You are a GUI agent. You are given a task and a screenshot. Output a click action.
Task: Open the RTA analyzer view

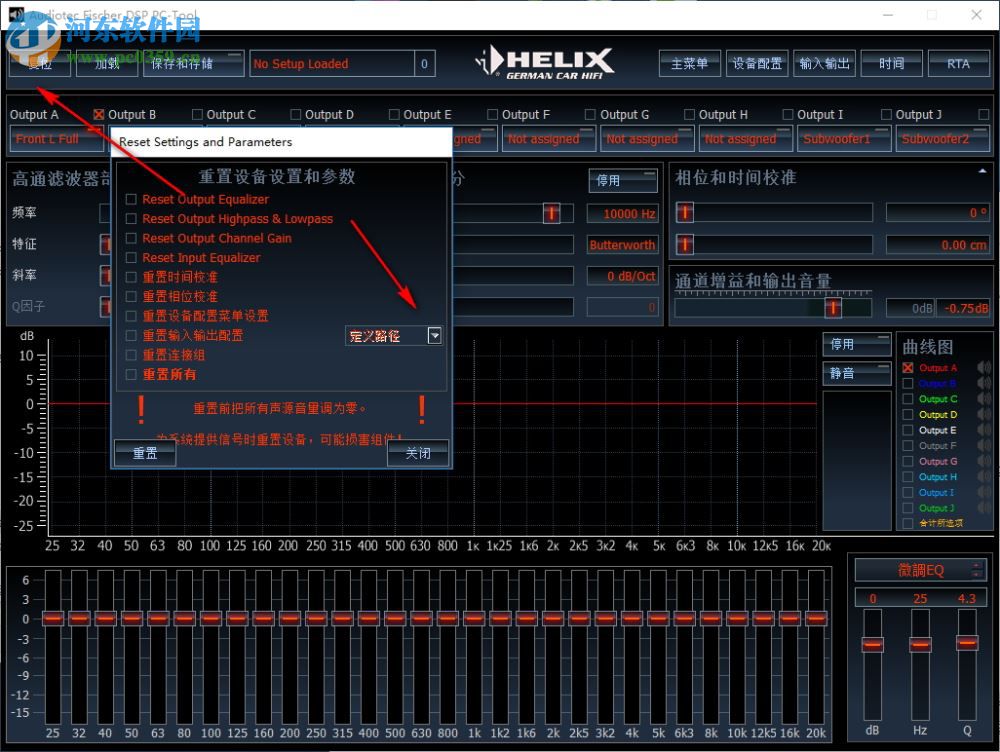[959, 62]
